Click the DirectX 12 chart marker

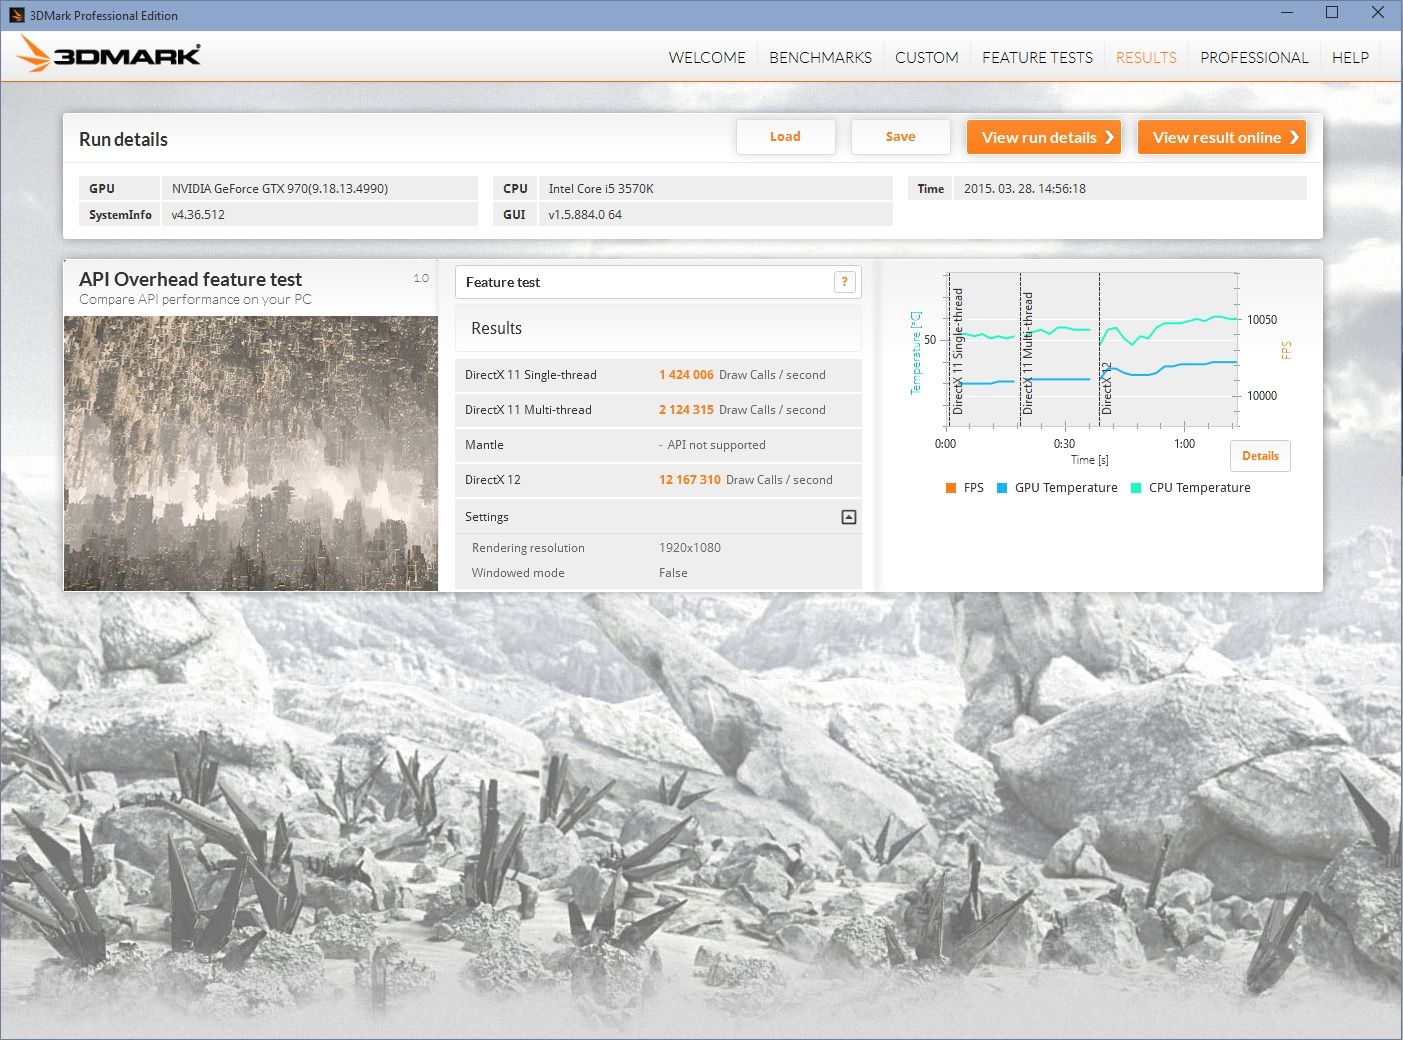coord(1106,388)
